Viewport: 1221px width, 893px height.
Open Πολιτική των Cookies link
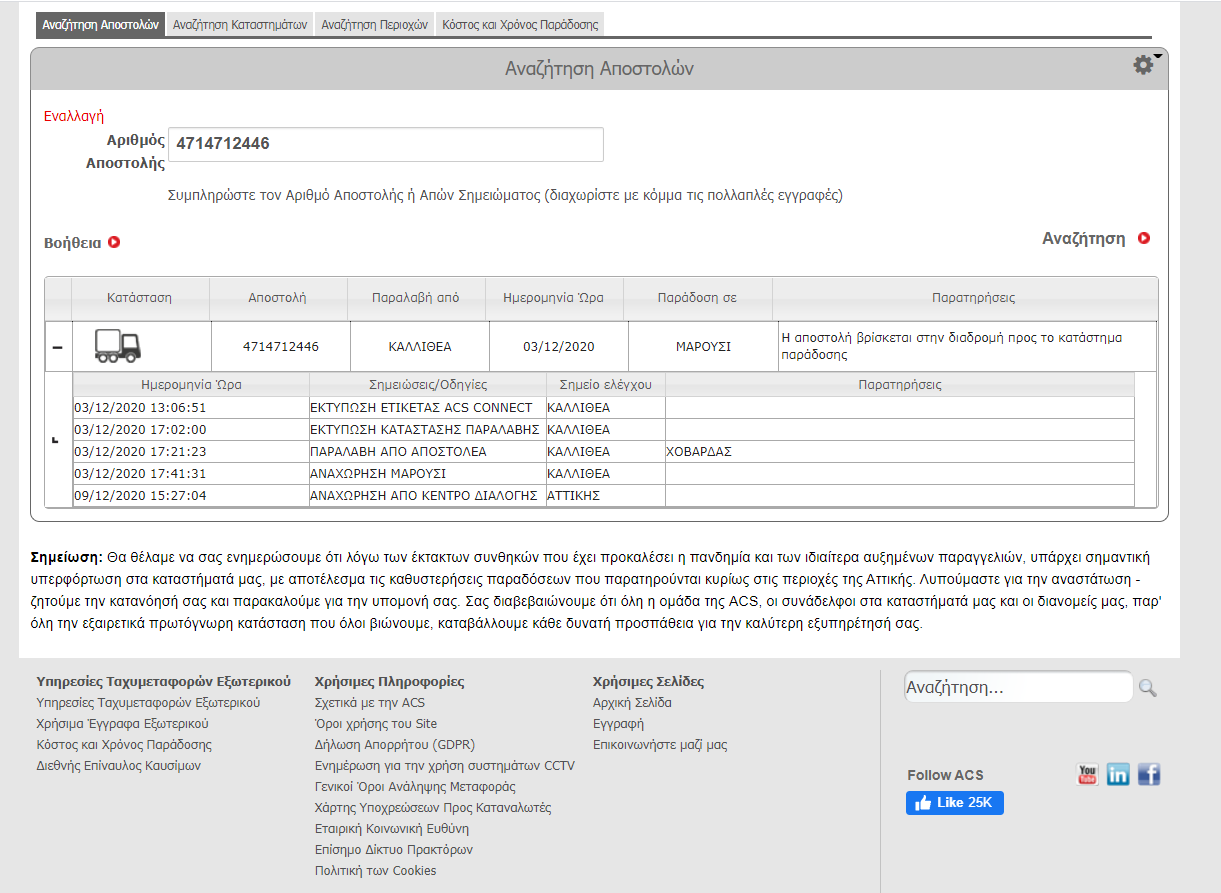pyautogui.click(x=375, y=871)
